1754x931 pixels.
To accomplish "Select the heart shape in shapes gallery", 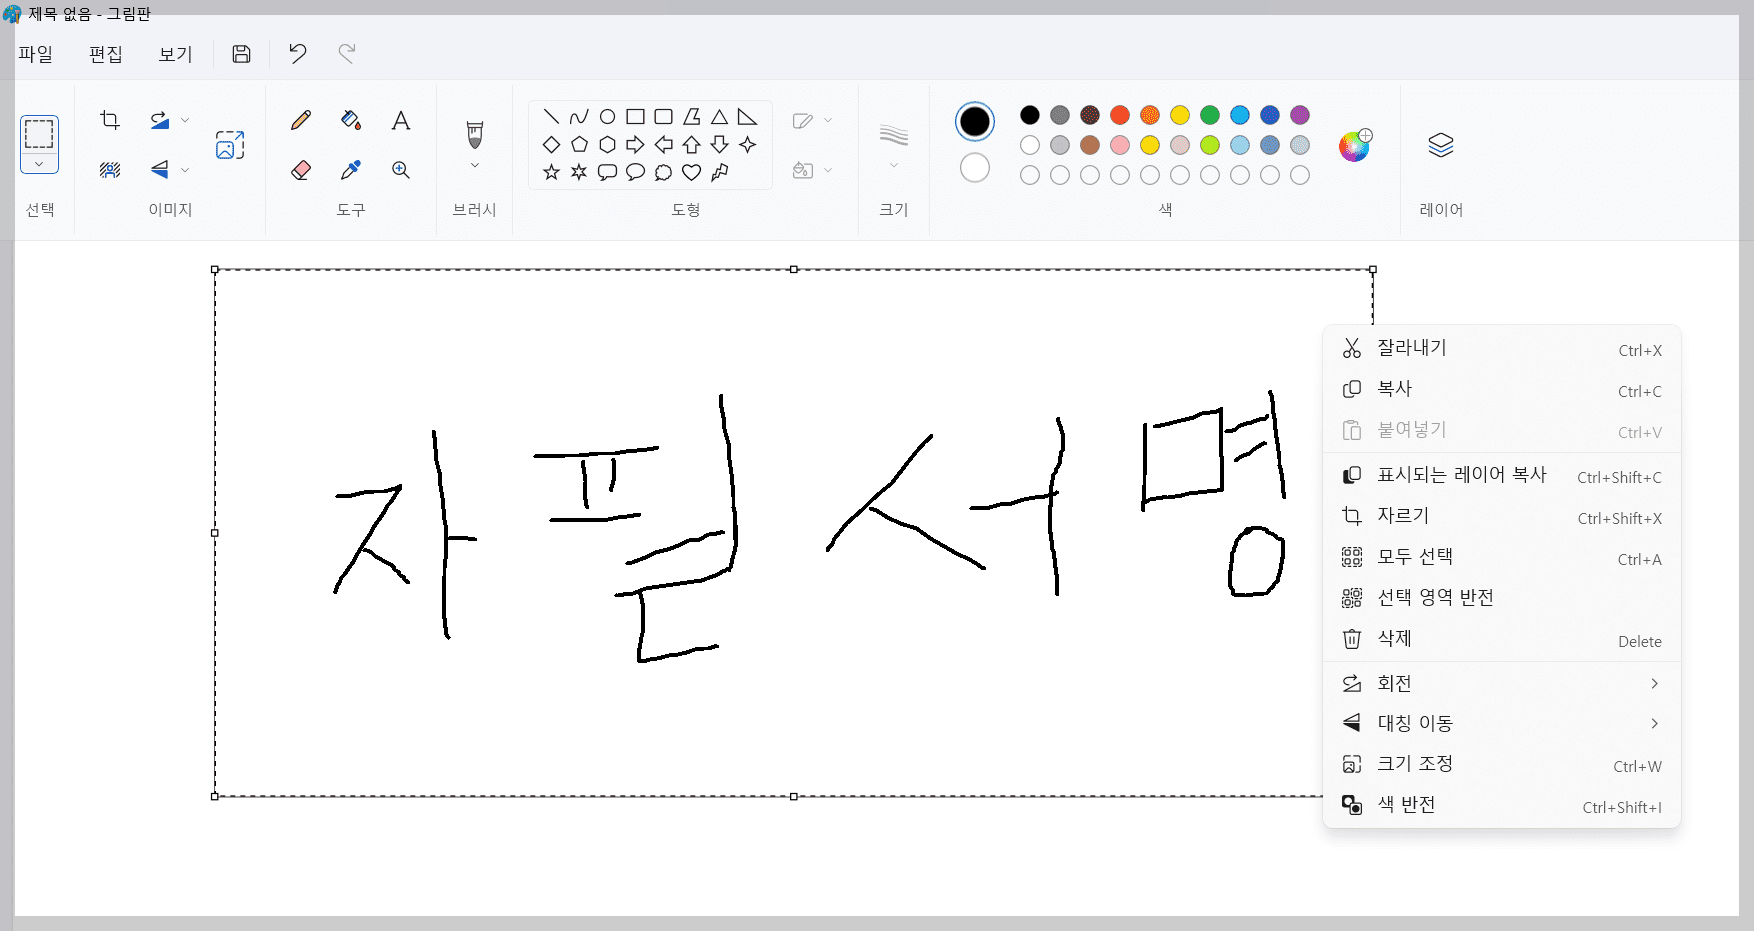I will (x=691, y=172).
